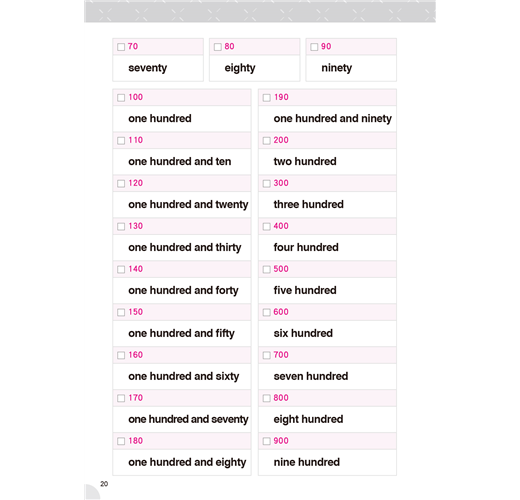Screen dimensions: 520x500
Task: Mark the 190 checkbox
Action: pyautogui.click(x=267, y=98)
